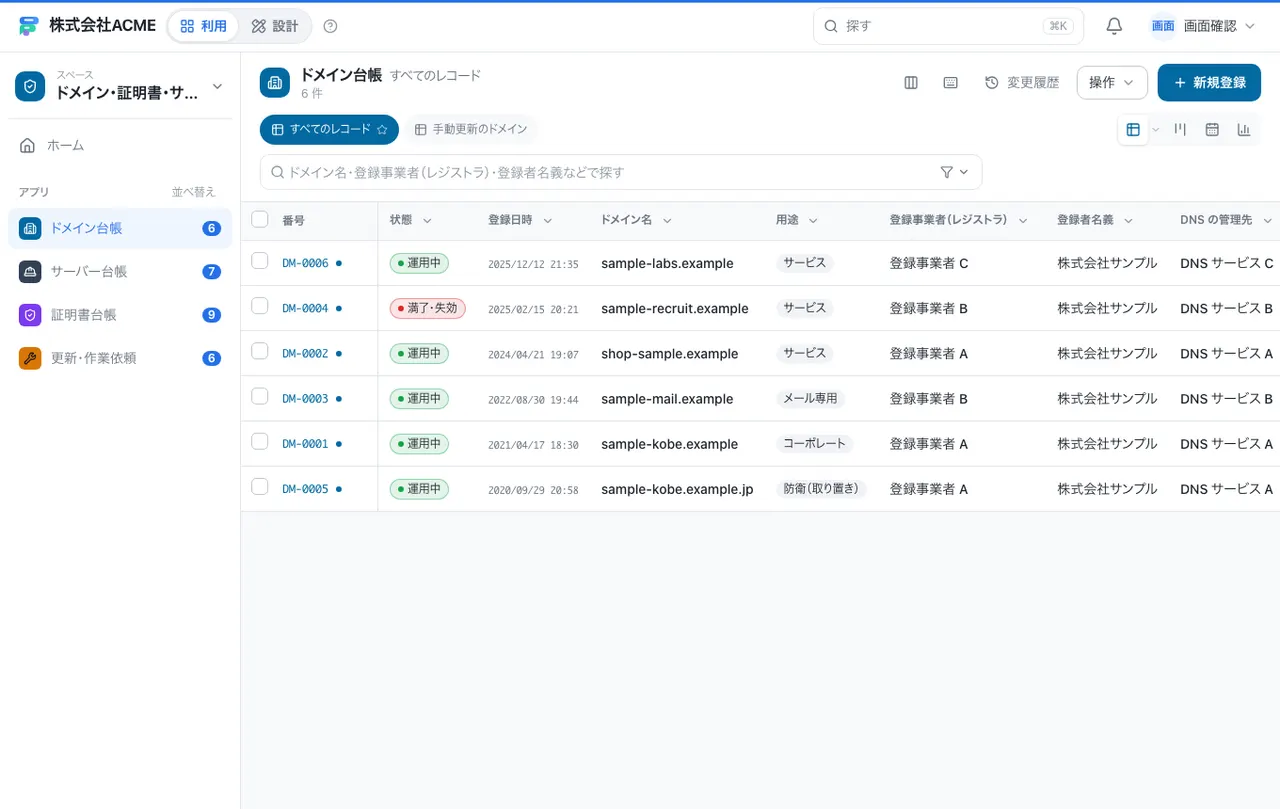Open the filter dropdown in search bar

point(955,172)
